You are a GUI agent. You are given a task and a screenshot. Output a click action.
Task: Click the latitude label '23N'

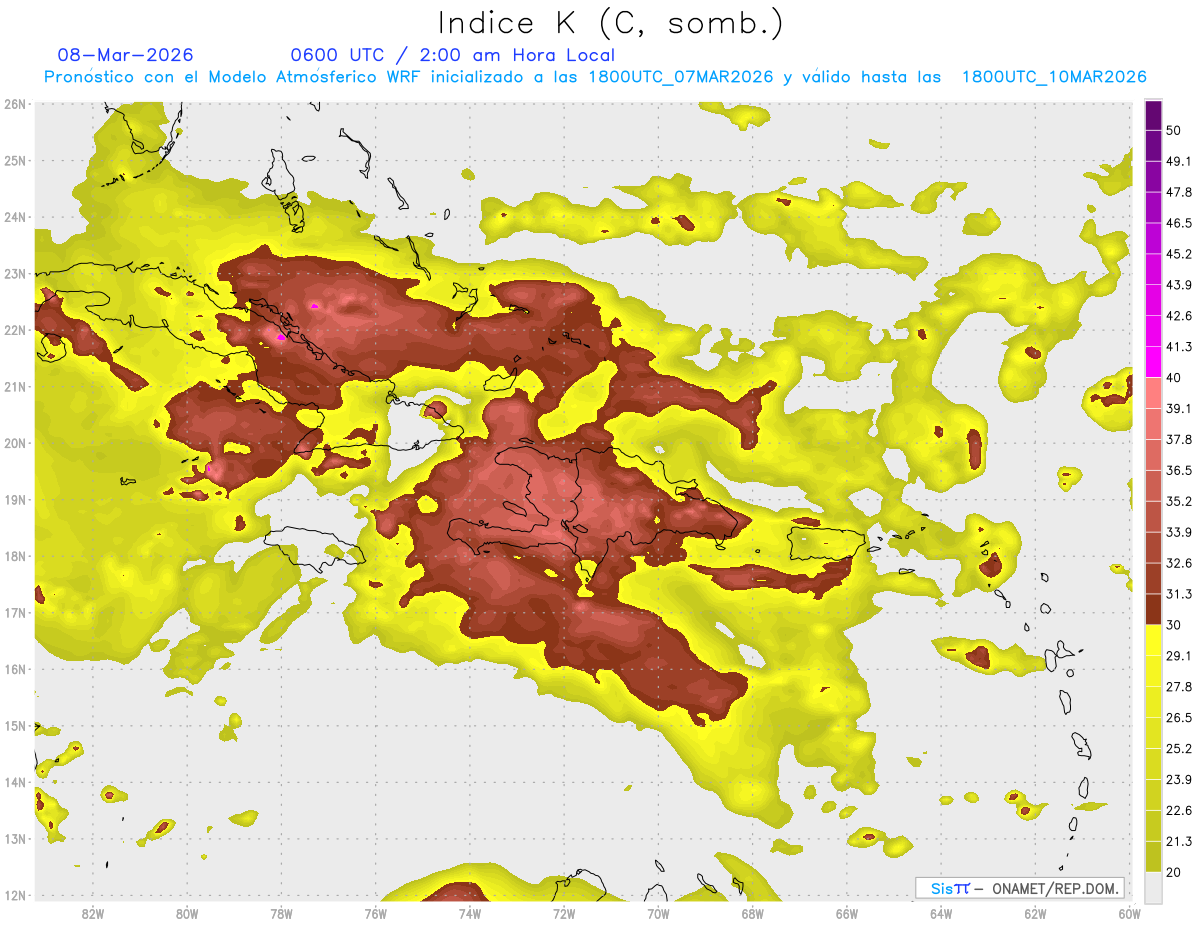(x=15, y=274)
